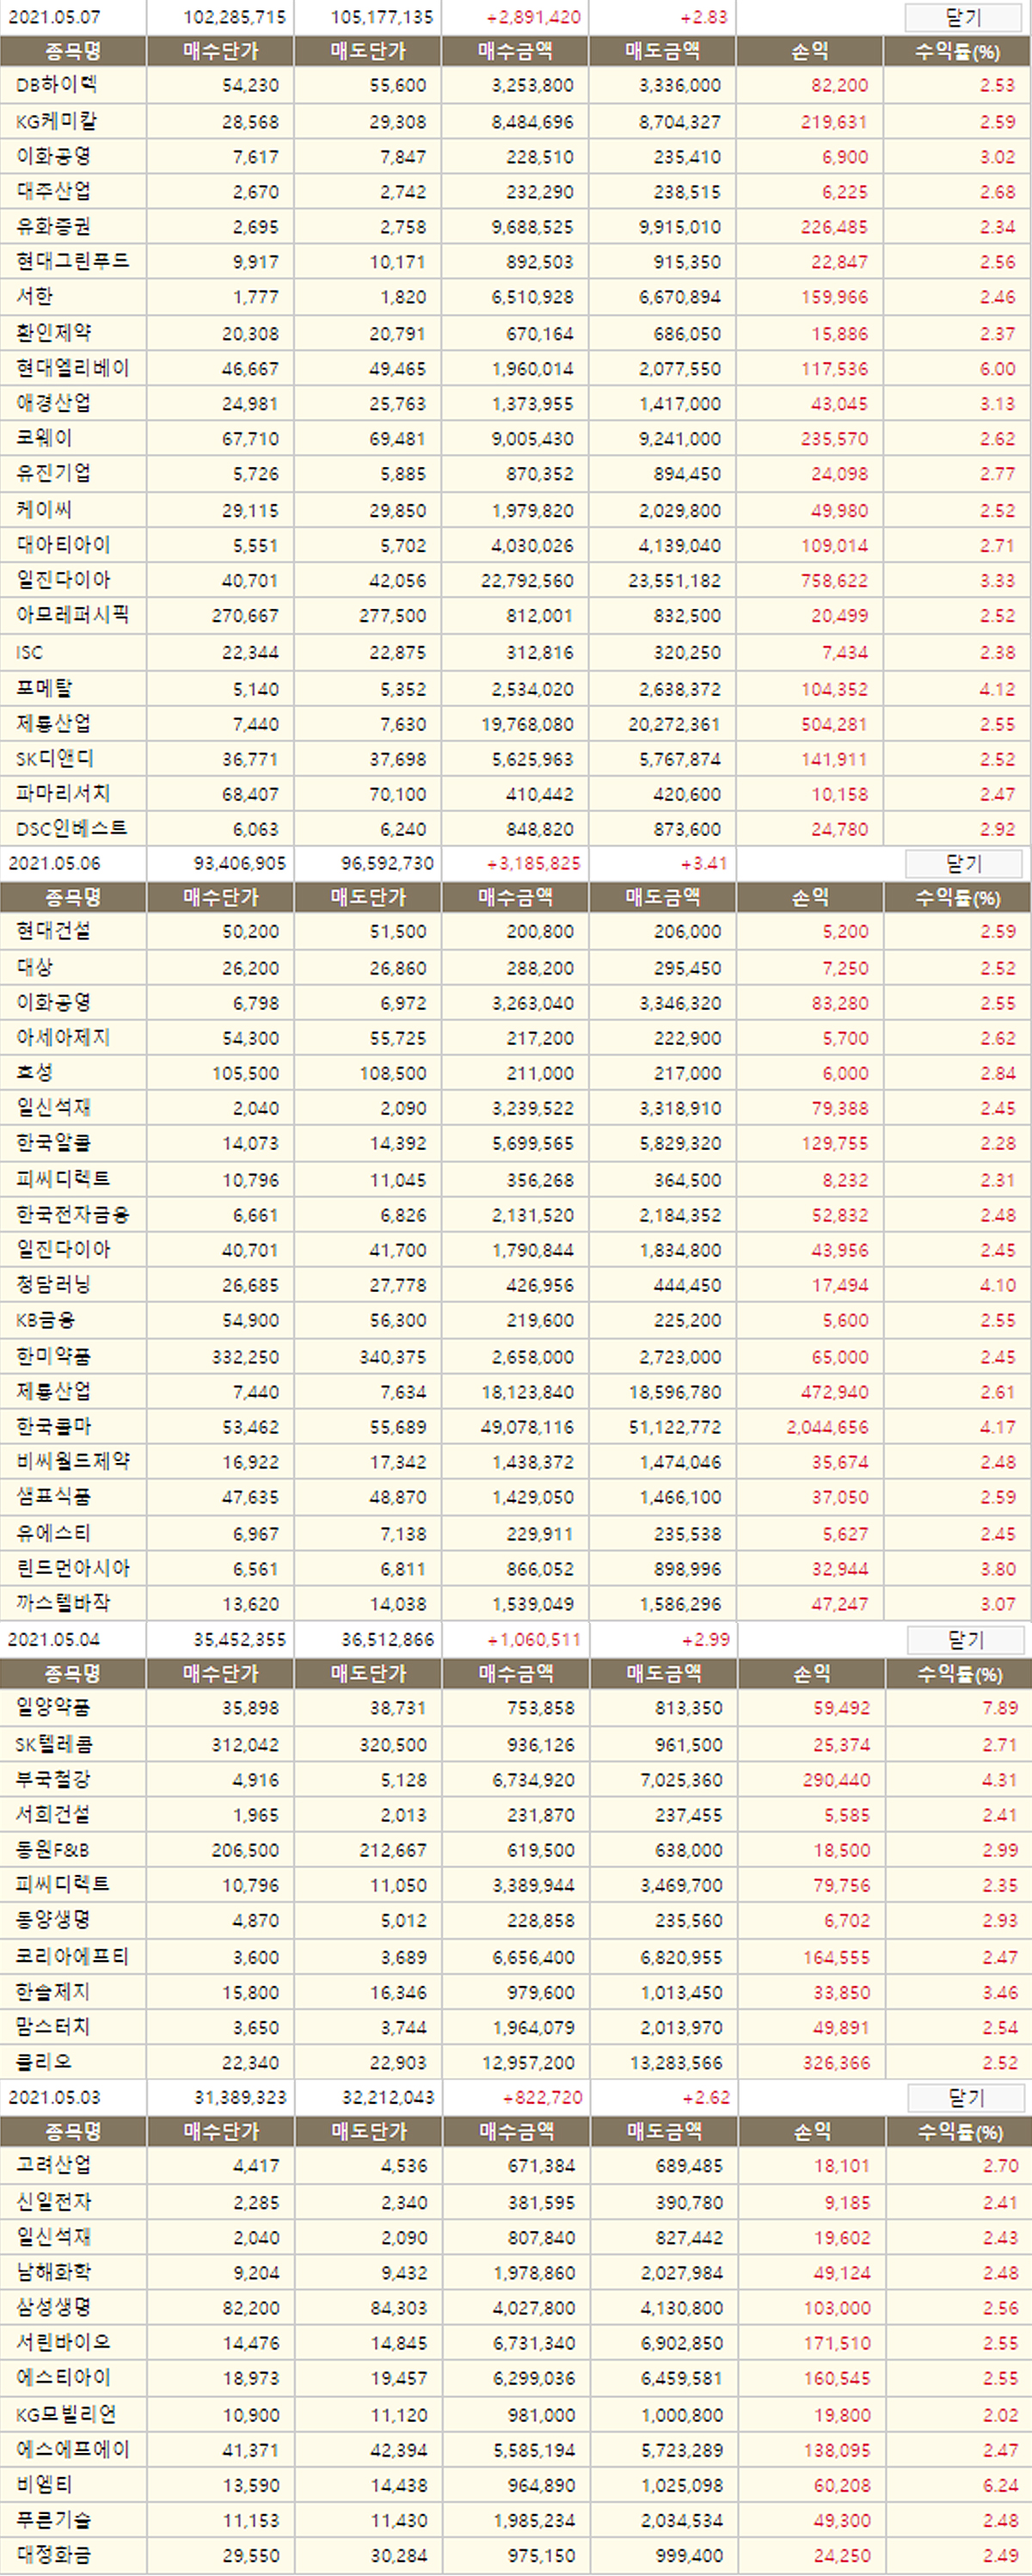
Task: Click the SK텔레콤 stock name
Action: [54, 1745]
